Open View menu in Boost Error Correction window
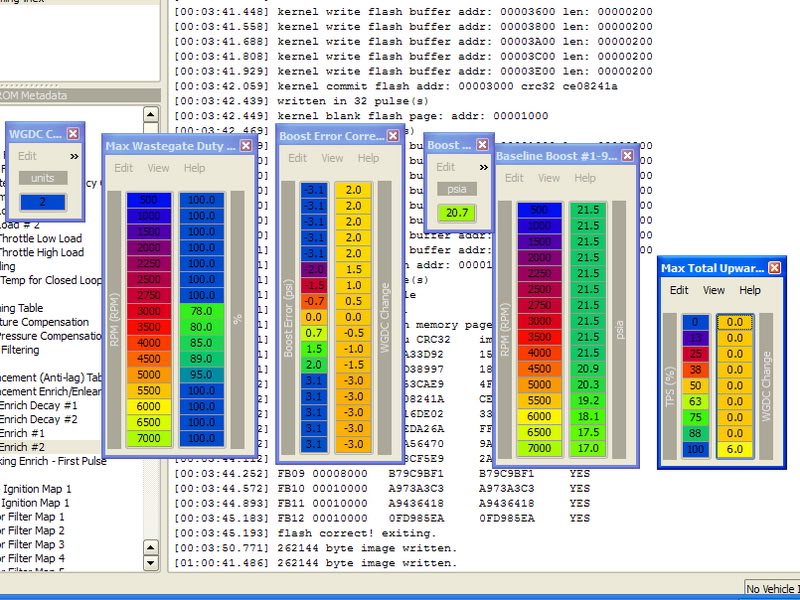Screen dimensions: 800x600 tap(332, 158)
